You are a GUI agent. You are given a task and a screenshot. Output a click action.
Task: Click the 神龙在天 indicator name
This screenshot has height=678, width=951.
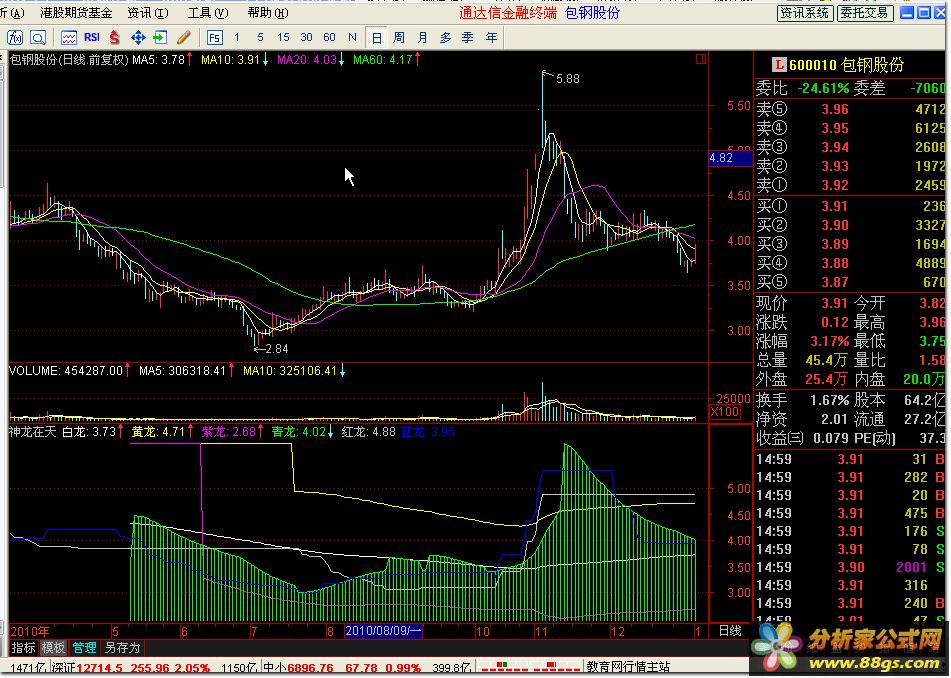point(33,432)
